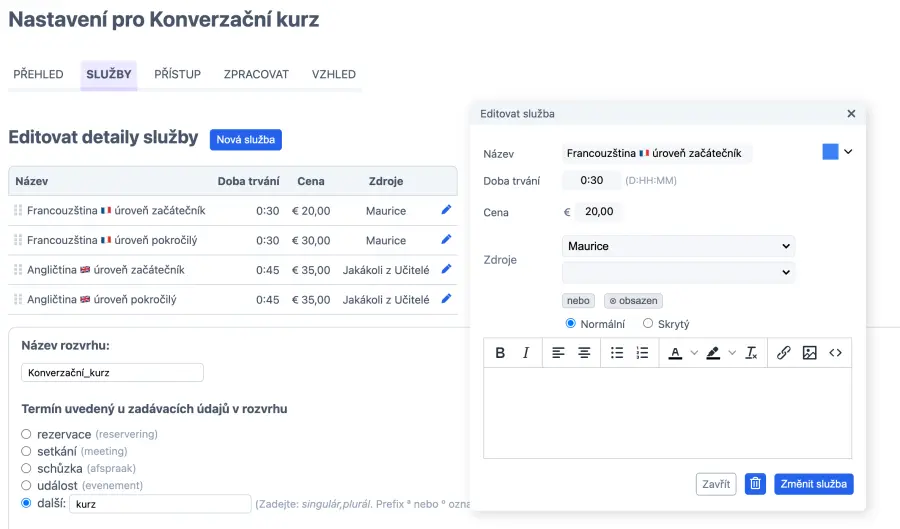900x529 pixels.
Task: Insert an image into the description
Action: click(x=810, y=353)
